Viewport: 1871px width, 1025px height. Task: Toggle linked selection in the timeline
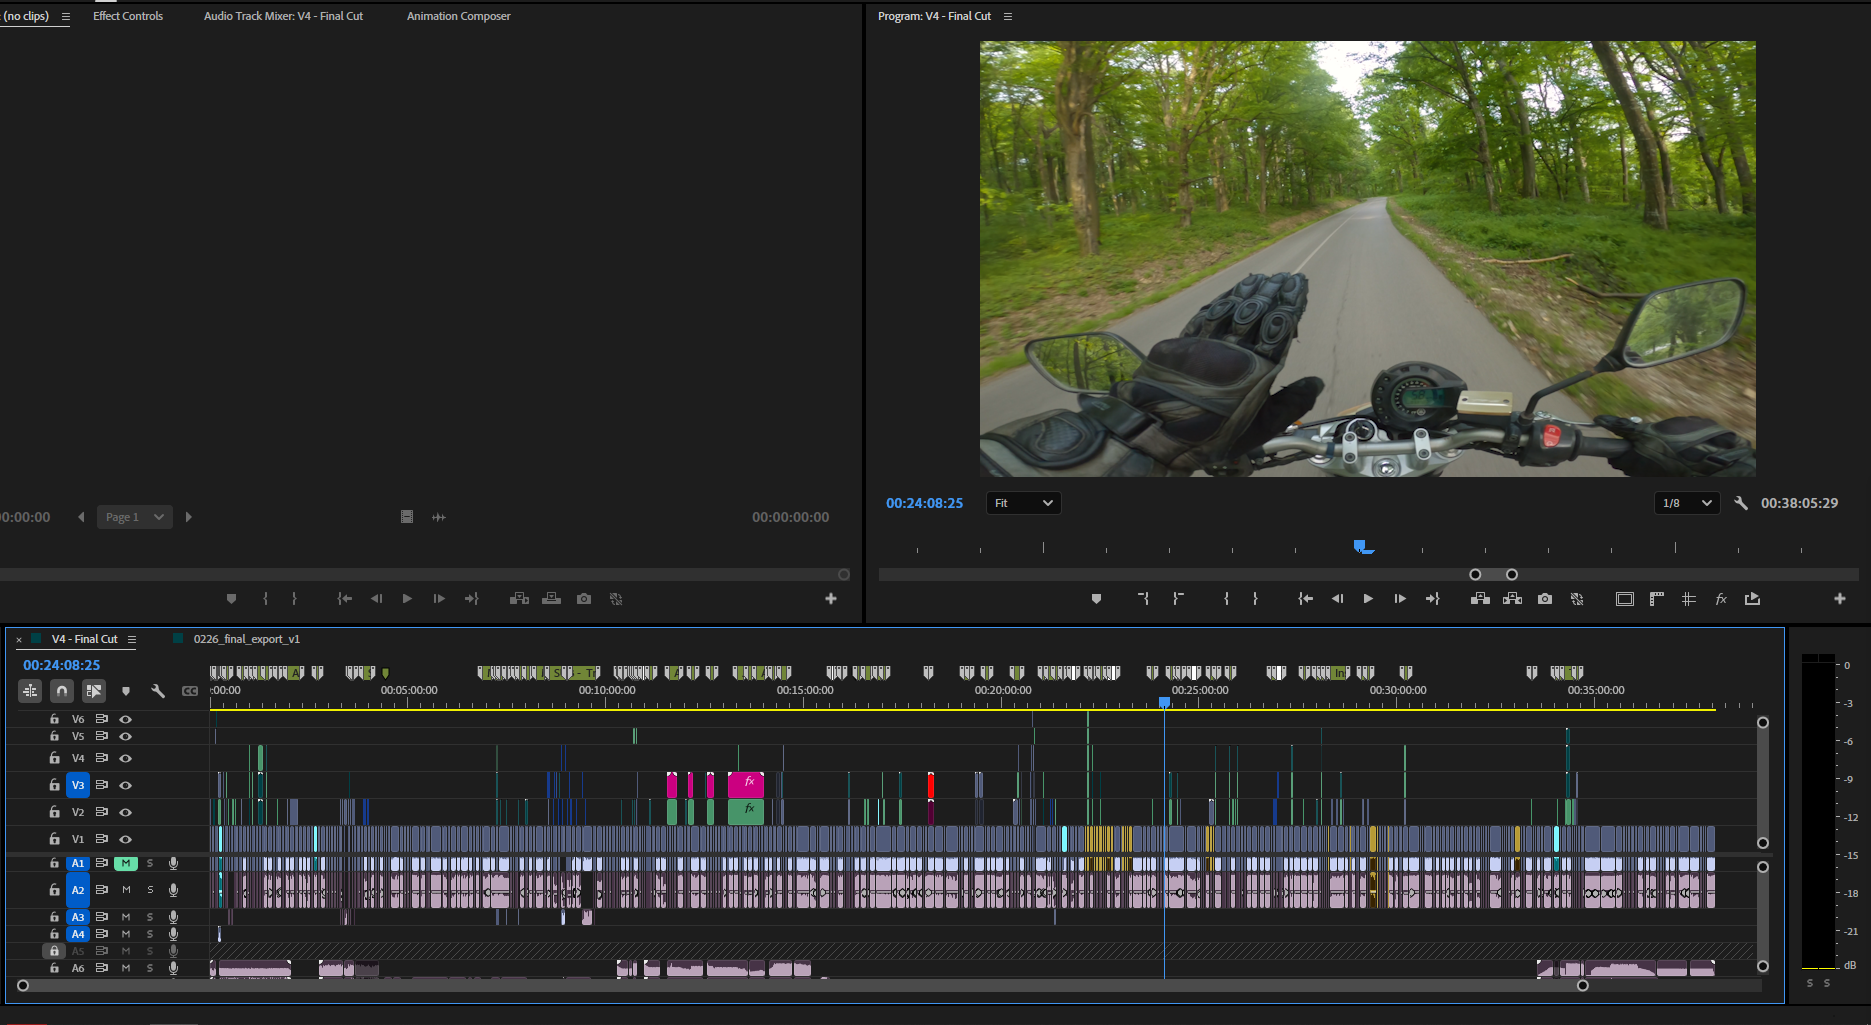tap(94, 690)
